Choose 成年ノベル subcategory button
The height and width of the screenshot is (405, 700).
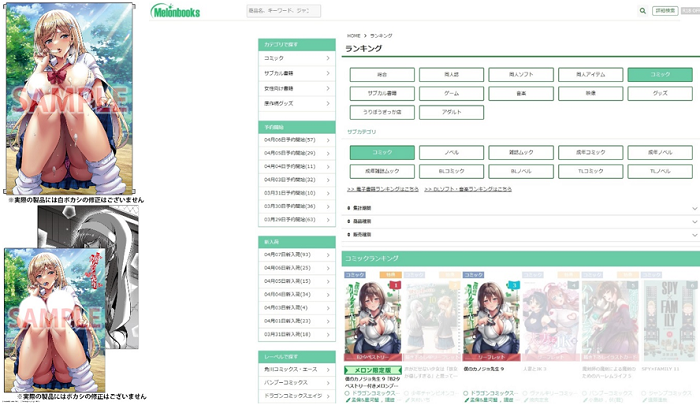660,152
